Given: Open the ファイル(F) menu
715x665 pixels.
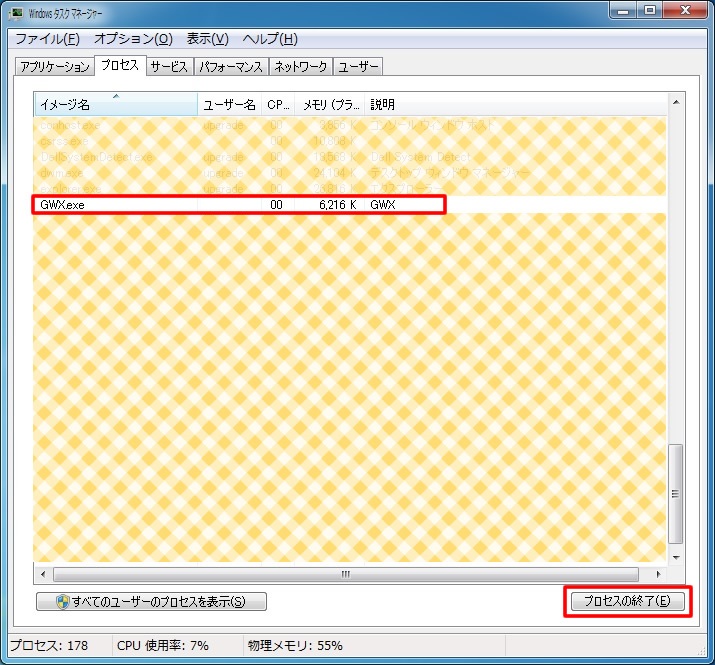Looking at the screenshot, I should tap(47, 39).
